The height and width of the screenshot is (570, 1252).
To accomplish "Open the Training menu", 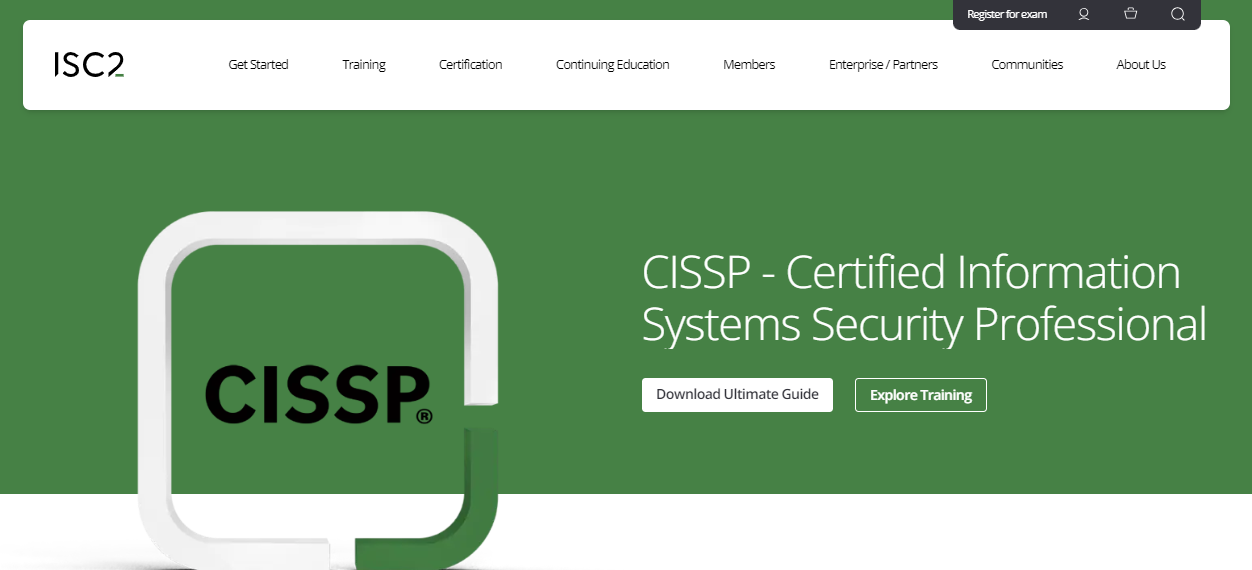I will pyautogui.click(x=364, y=65).
